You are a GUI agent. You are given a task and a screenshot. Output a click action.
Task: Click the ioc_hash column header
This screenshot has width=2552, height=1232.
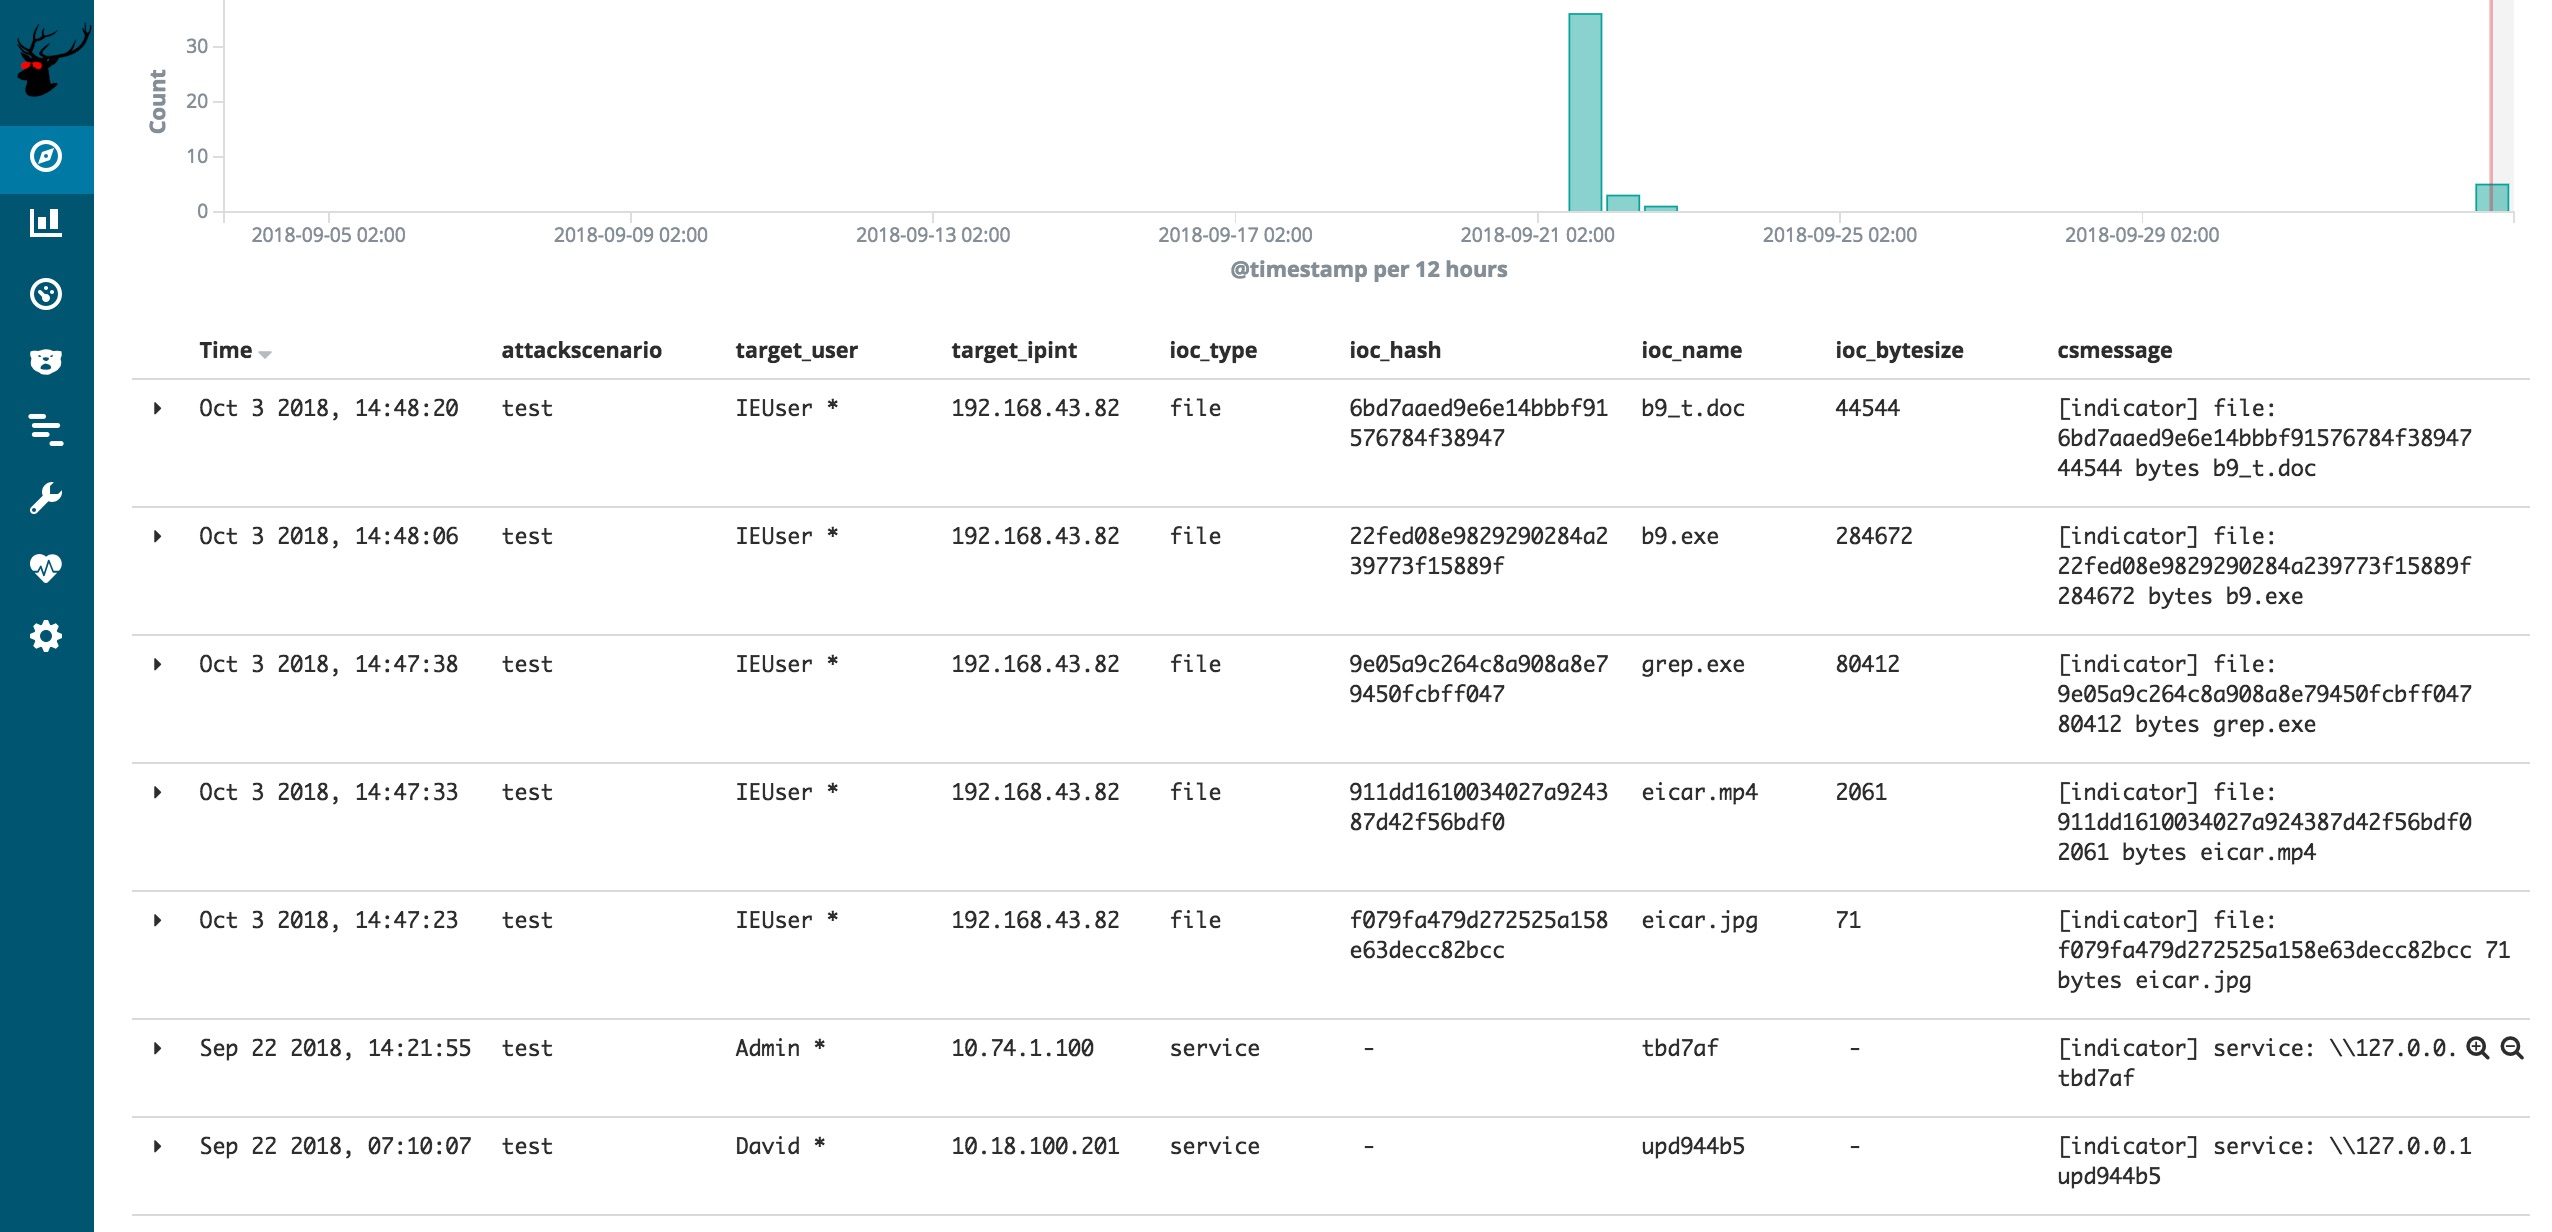click(x=1394, y=350)
